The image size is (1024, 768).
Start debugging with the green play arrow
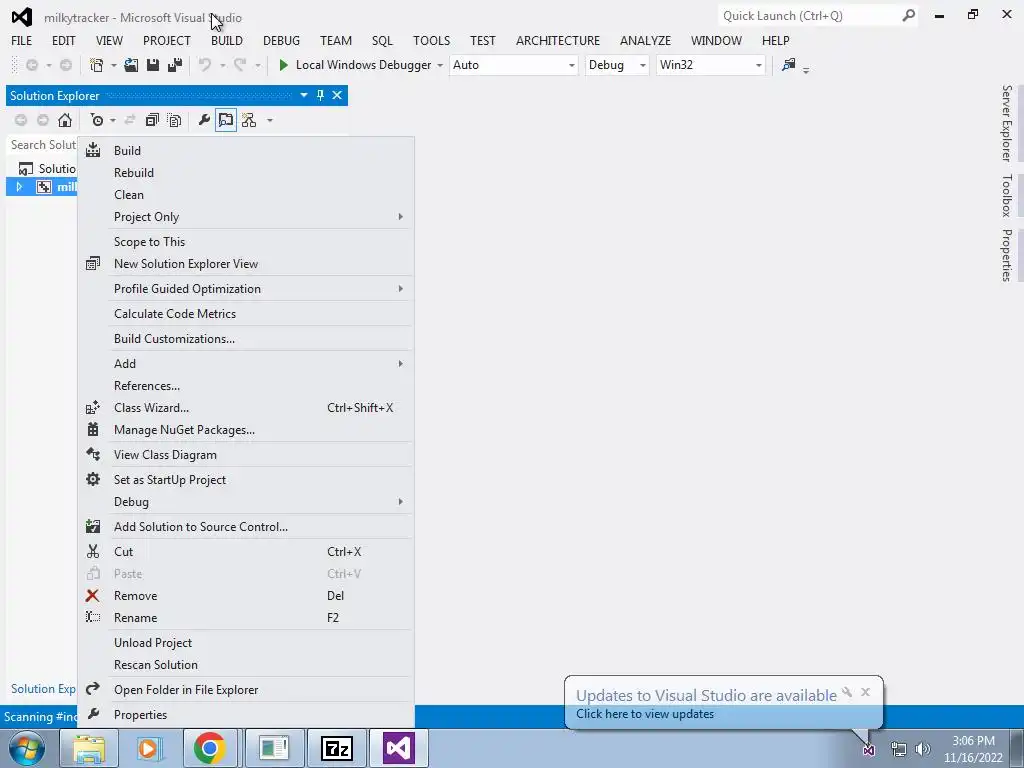point(283,65)
